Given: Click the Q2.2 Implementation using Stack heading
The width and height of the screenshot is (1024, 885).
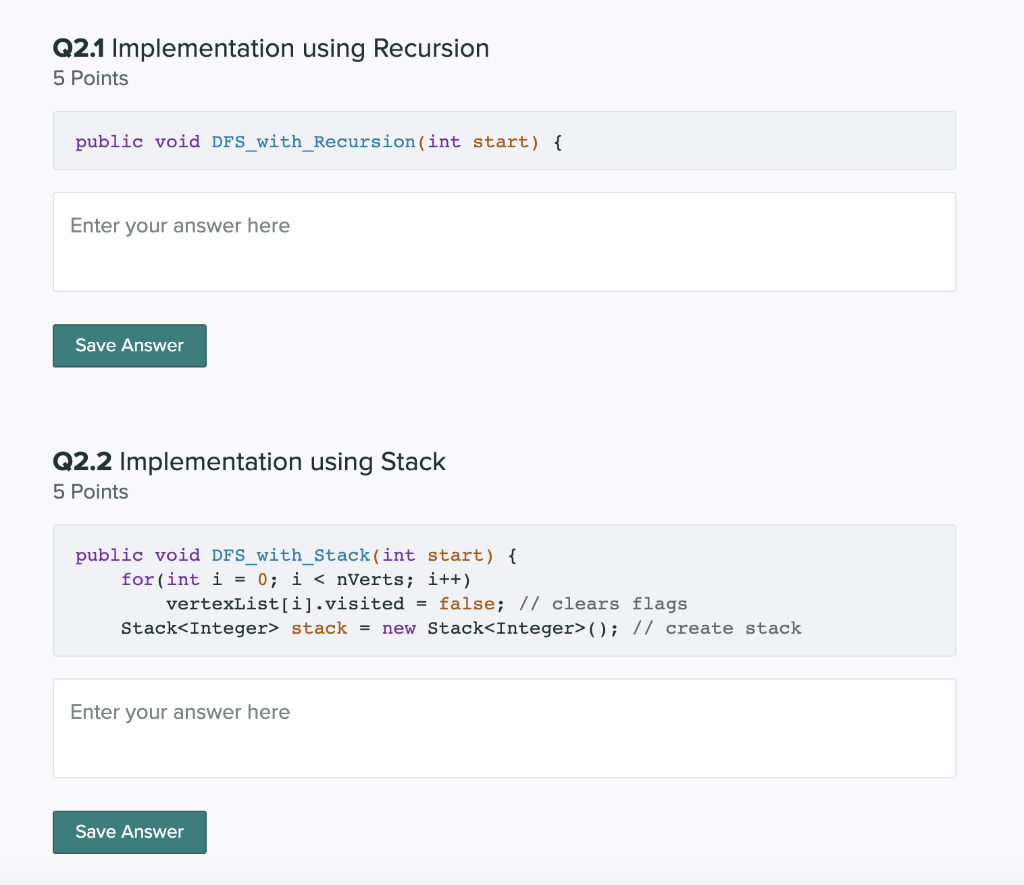Looking at the screenshot, I should tap(249, 461).
